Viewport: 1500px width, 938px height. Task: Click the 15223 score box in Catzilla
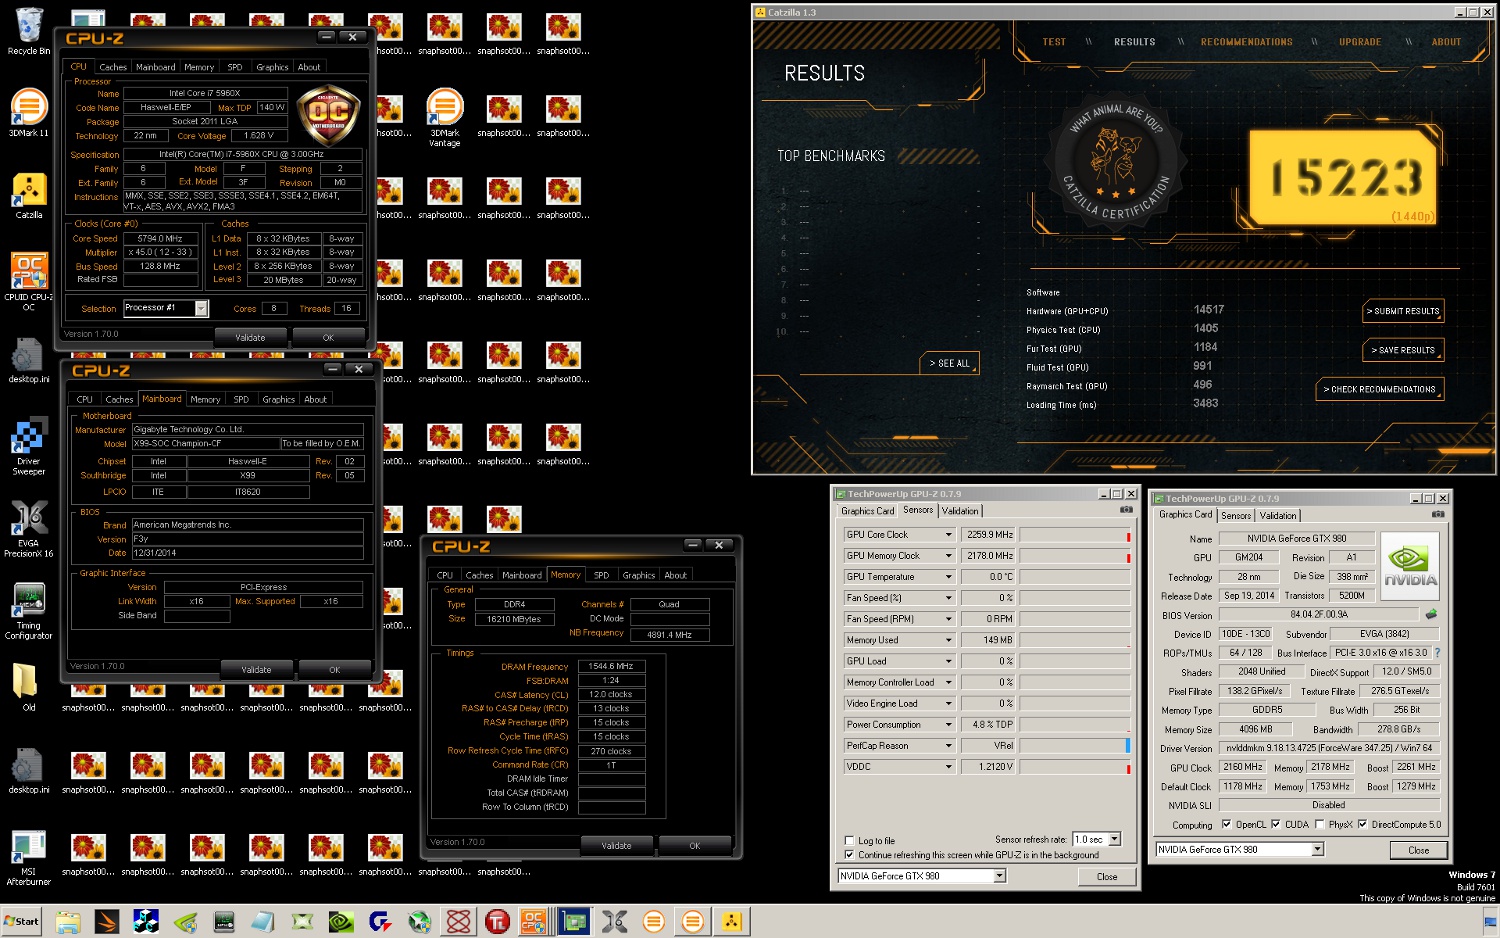[1343, 179]
